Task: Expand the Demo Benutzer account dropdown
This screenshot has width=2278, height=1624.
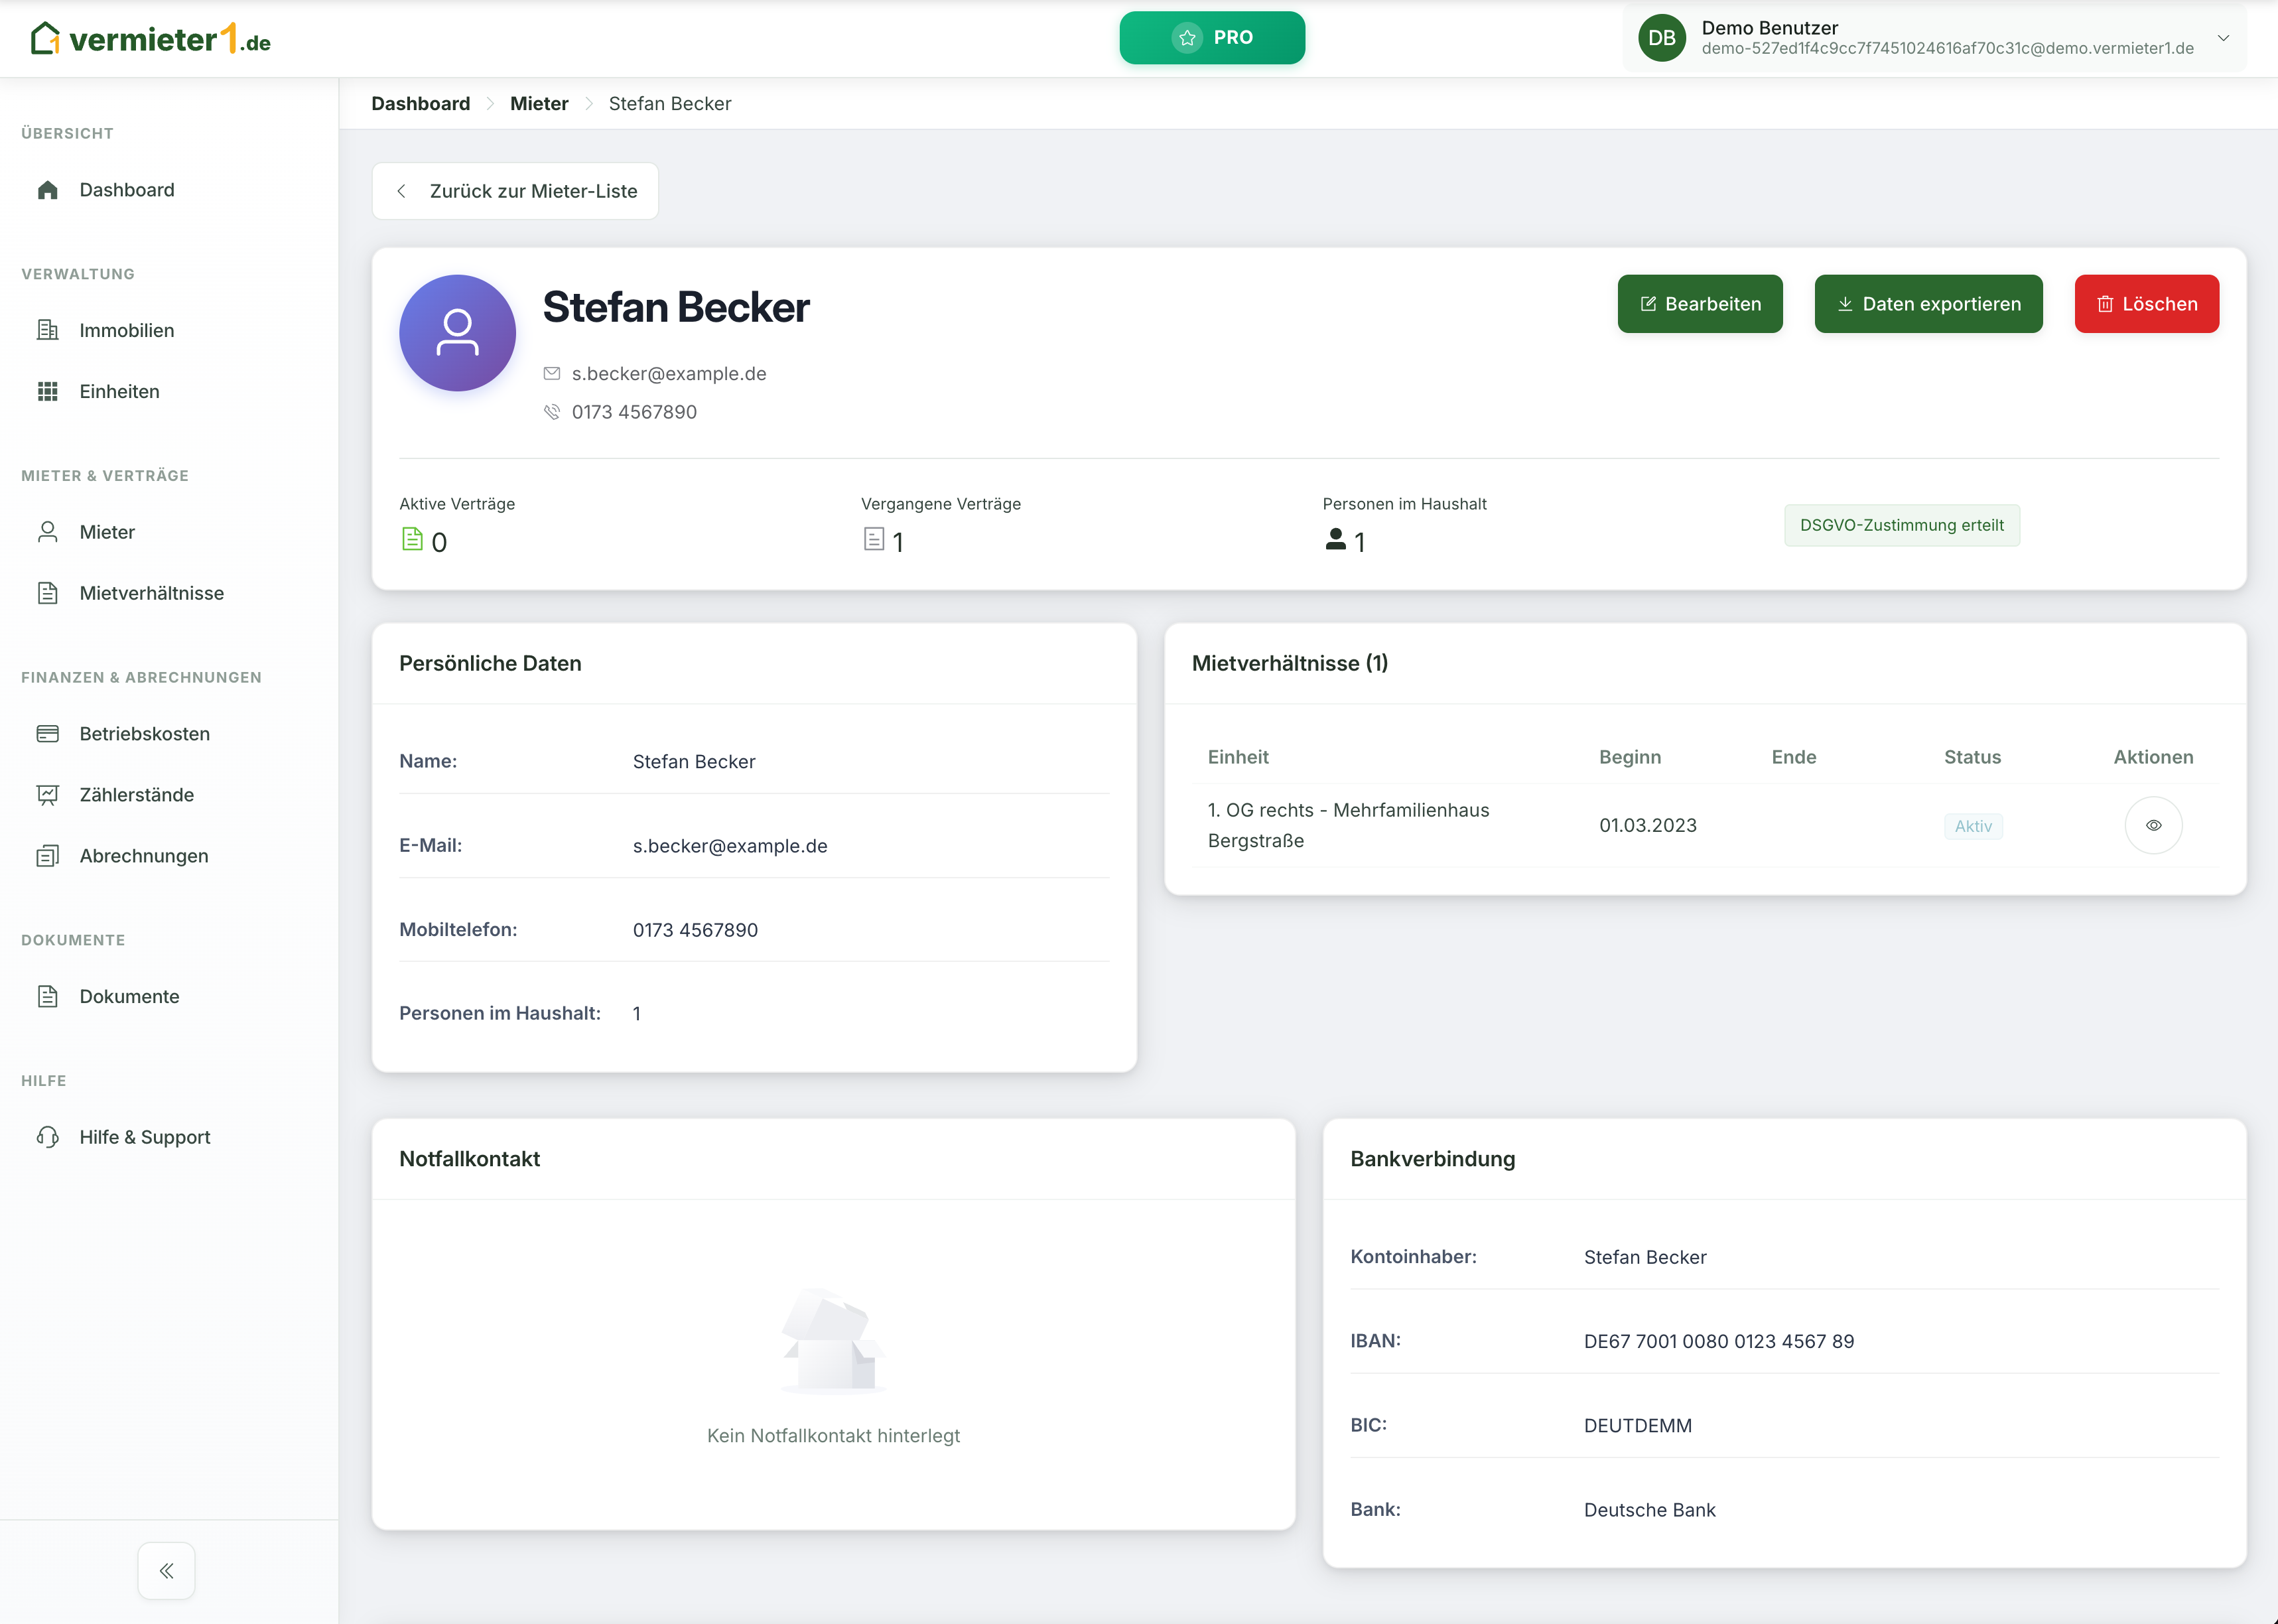Action: pos(2223,38)
